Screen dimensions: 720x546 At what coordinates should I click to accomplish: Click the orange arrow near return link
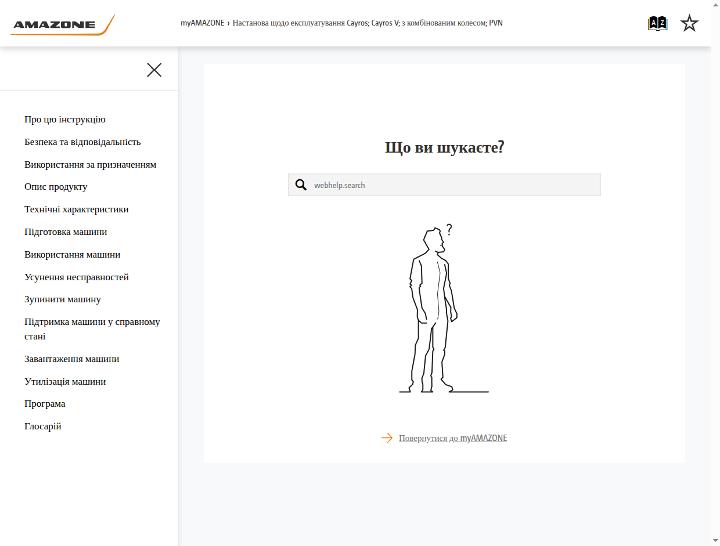(x=387, y=438)
